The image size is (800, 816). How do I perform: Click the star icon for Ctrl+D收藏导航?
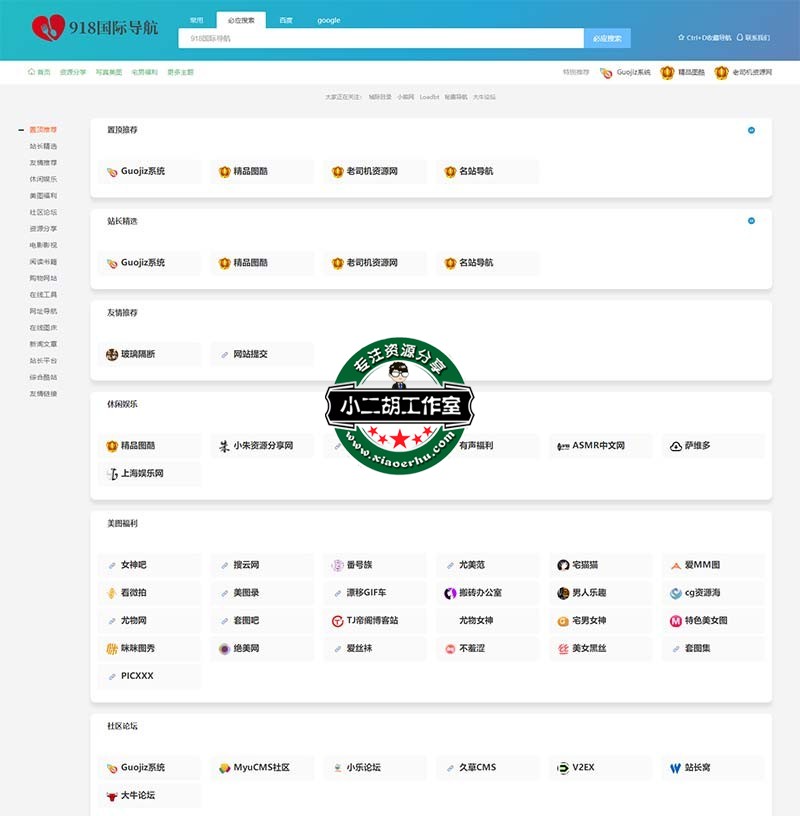click(681, 38)
